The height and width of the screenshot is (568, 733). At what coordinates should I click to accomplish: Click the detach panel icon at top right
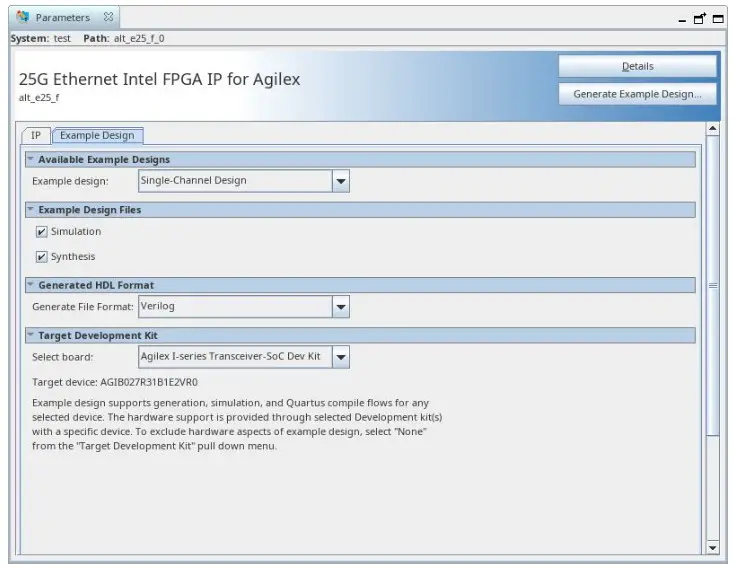click(x=699, y=19)
